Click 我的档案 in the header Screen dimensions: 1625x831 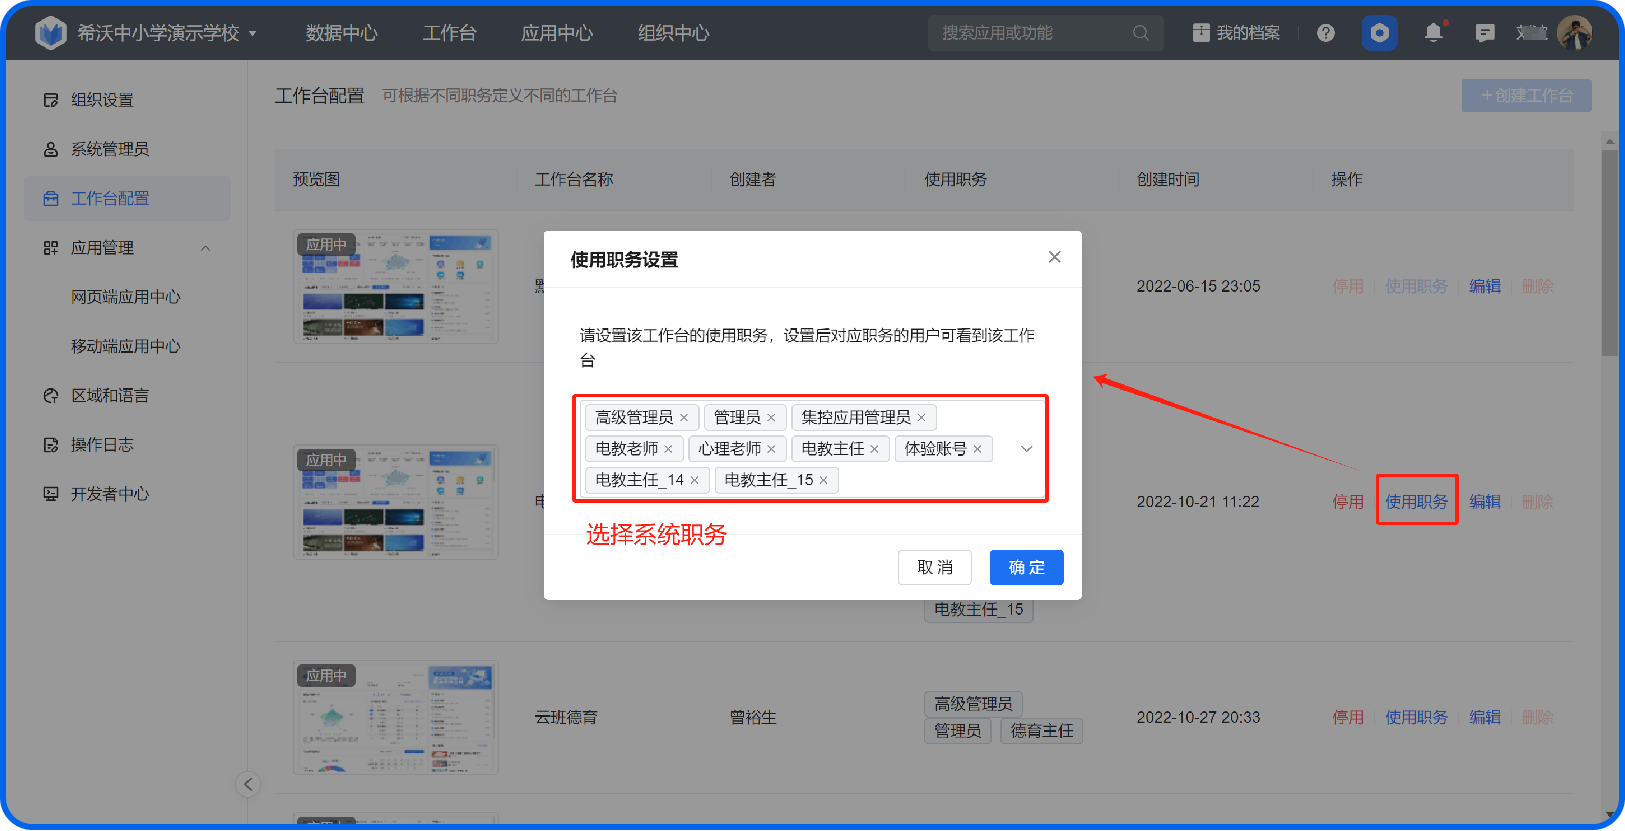(x=1236, y=33)
